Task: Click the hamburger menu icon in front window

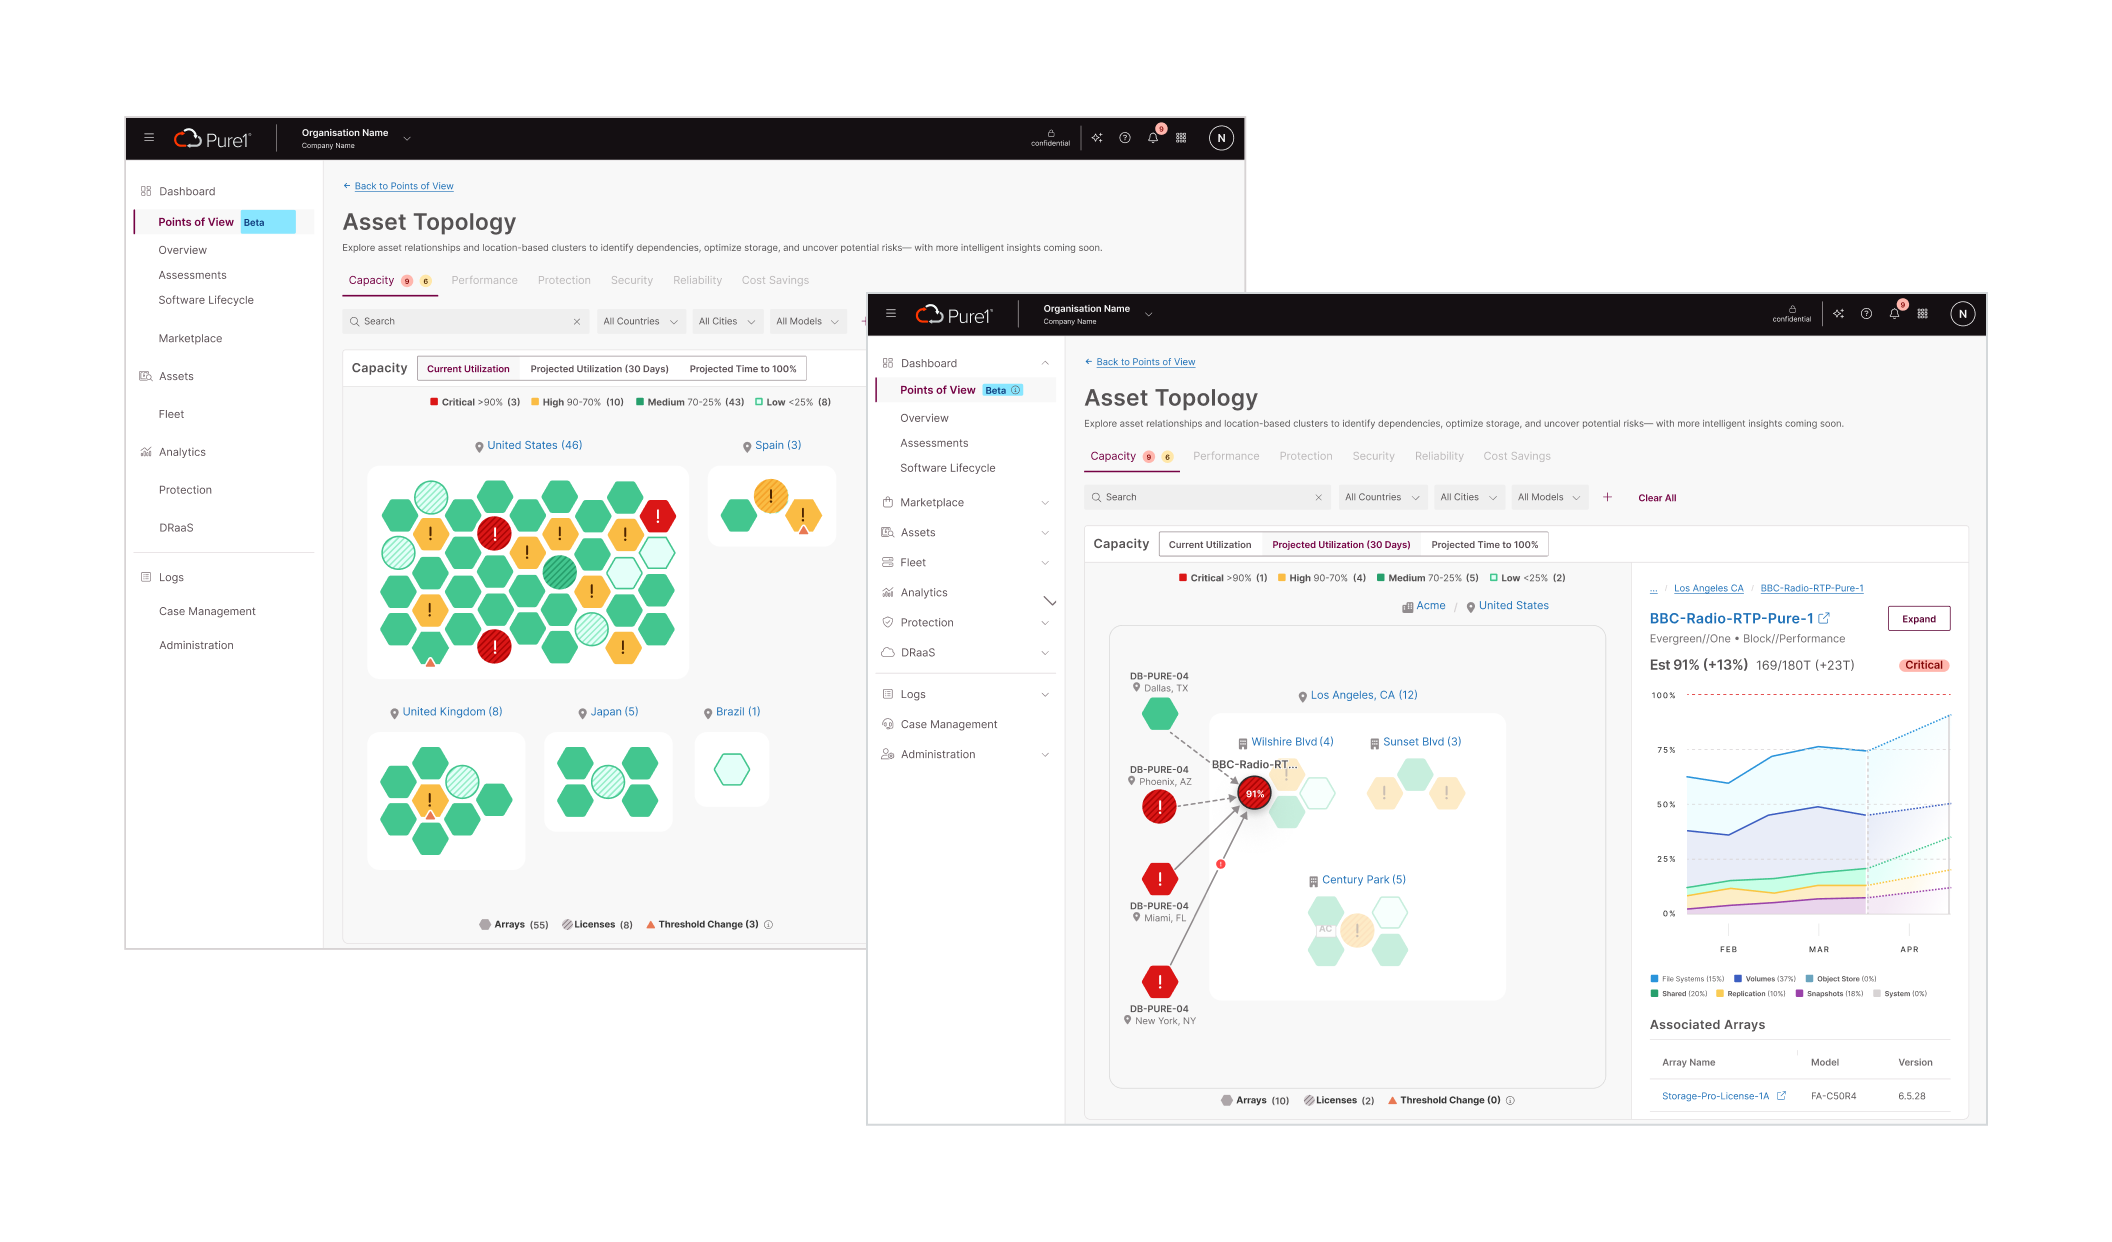Action: pyautogui.click(x=891, y=314)
